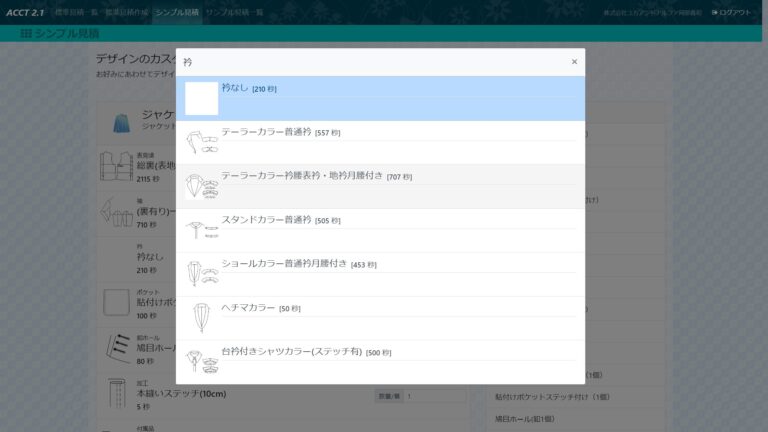Pick テーラーカラー衿腰表衿・地衿月腰付き option

(x=380, y=187)
